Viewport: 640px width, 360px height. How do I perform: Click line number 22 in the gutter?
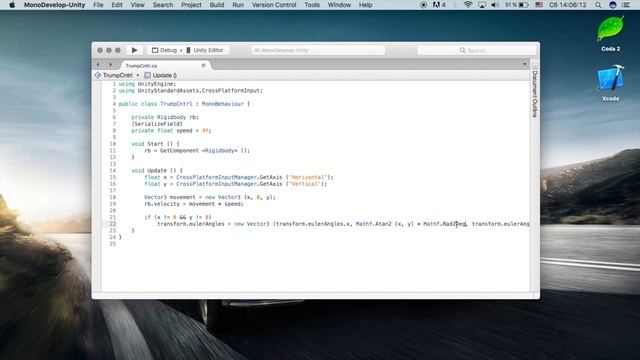coord(113,224)
